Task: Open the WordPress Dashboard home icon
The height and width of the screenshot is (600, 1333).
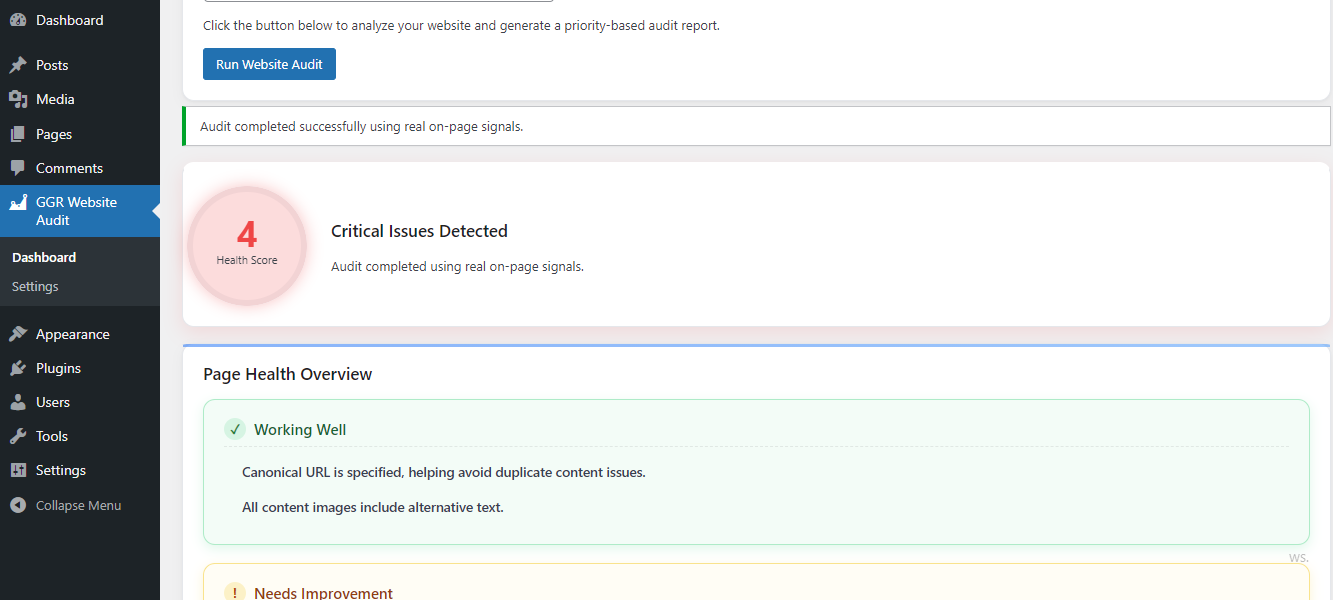Action: (x=18, y=19)
